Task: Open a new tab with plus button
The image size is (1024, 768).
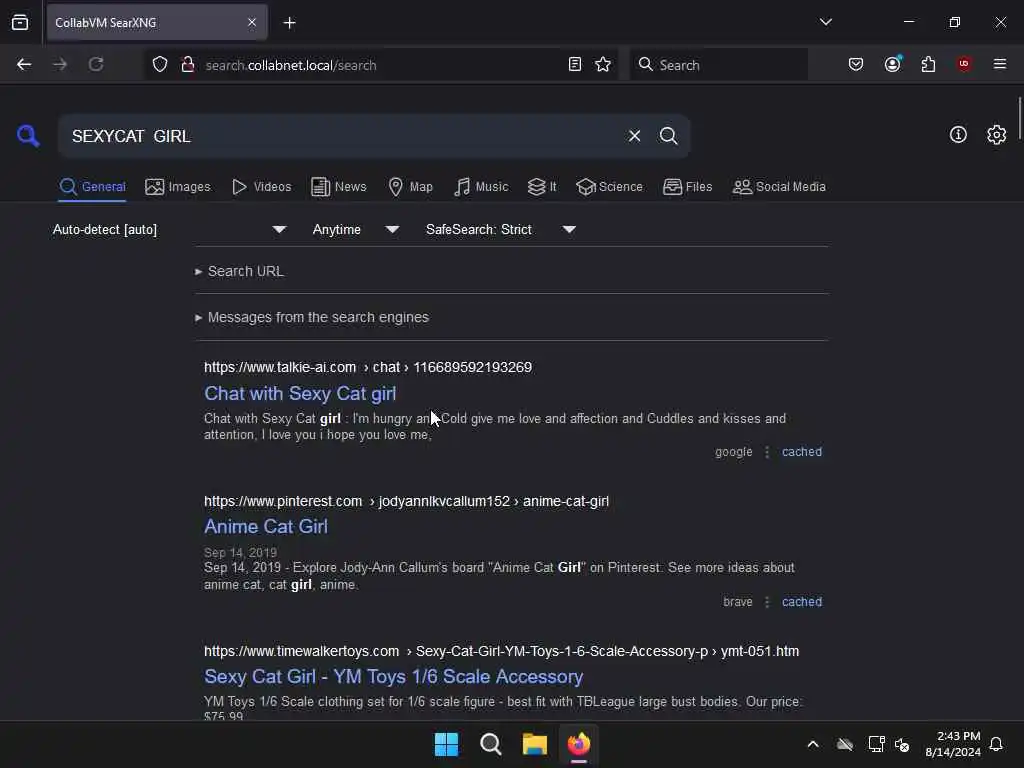Action: (289, 23)
